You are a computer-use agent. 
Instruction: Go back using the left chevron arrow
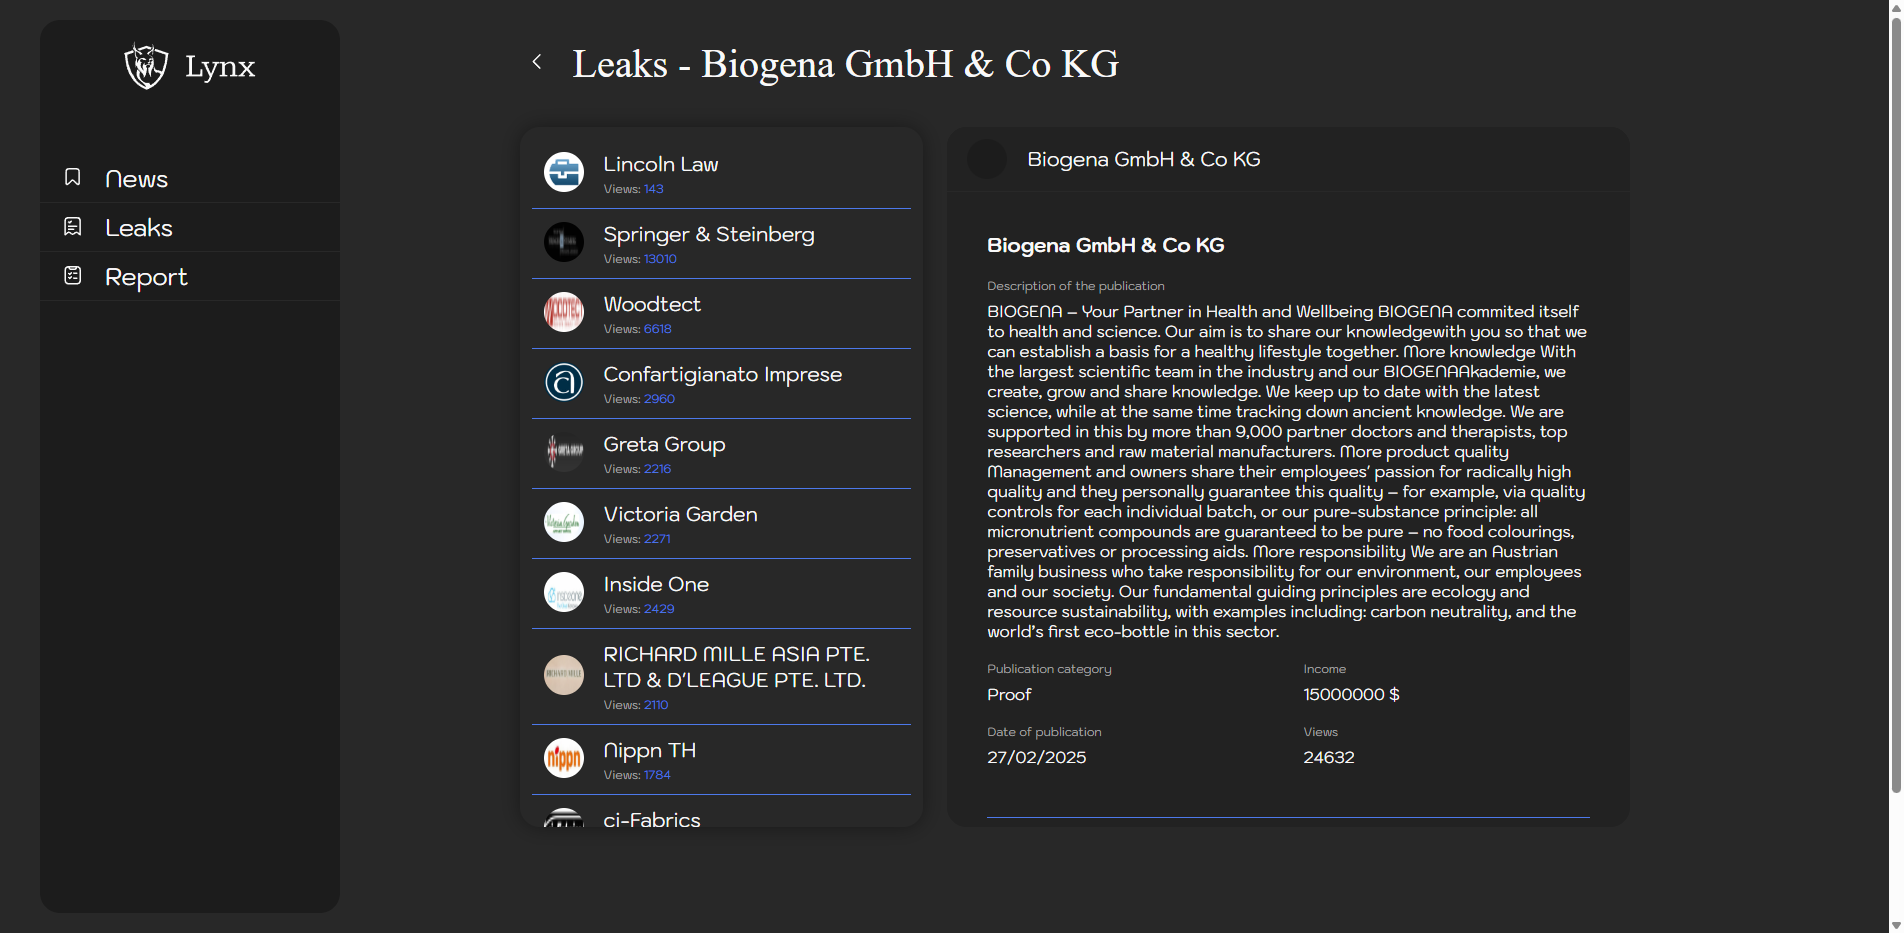(x=537, y=62)
